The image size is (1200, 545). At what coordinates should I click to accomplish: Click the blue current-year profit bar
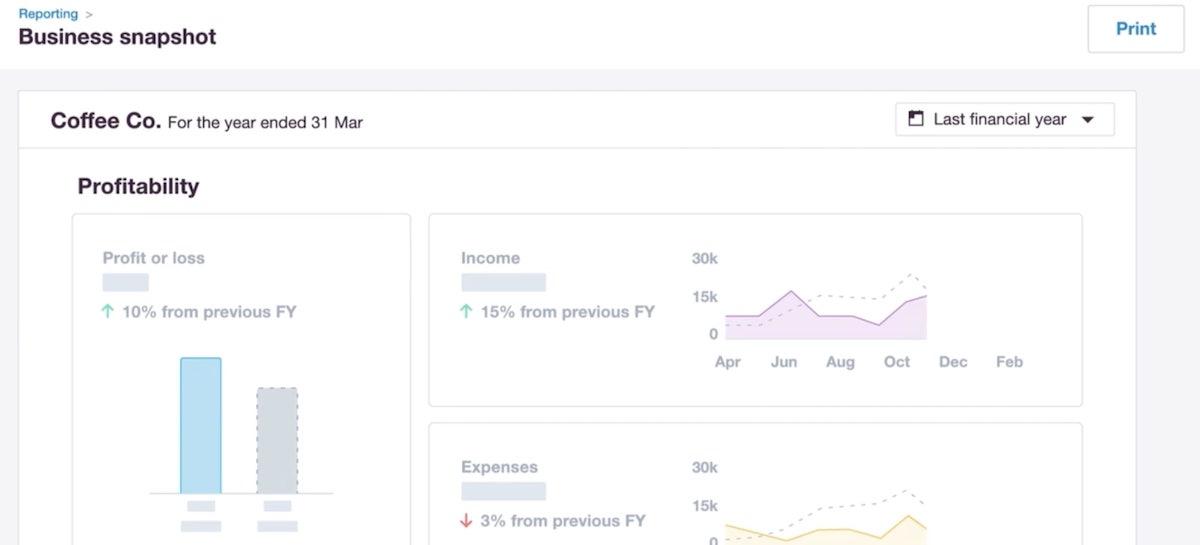pyautogui.click(x=201, y=425)
